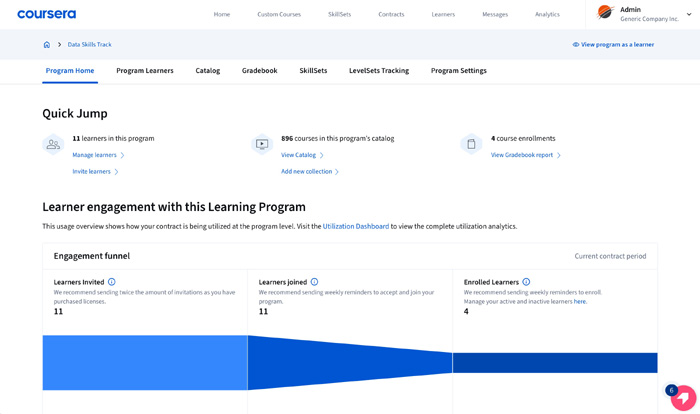Image resolution: width=700 pixels, height=414 pixels.
Task: Click the Learners Invited funnel bar
Action: (x=144, y=362)
